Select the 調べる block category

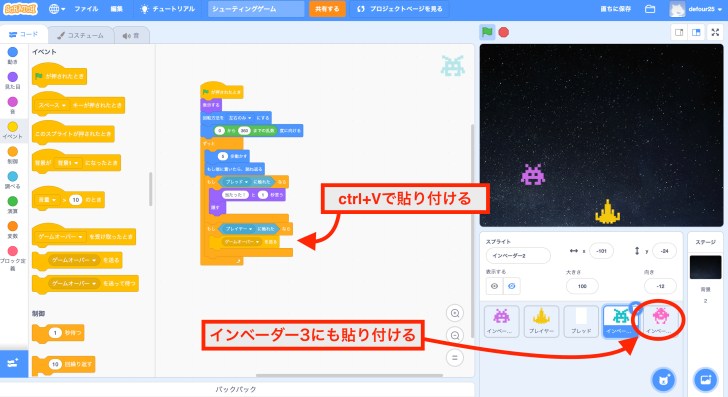(13, 180)
